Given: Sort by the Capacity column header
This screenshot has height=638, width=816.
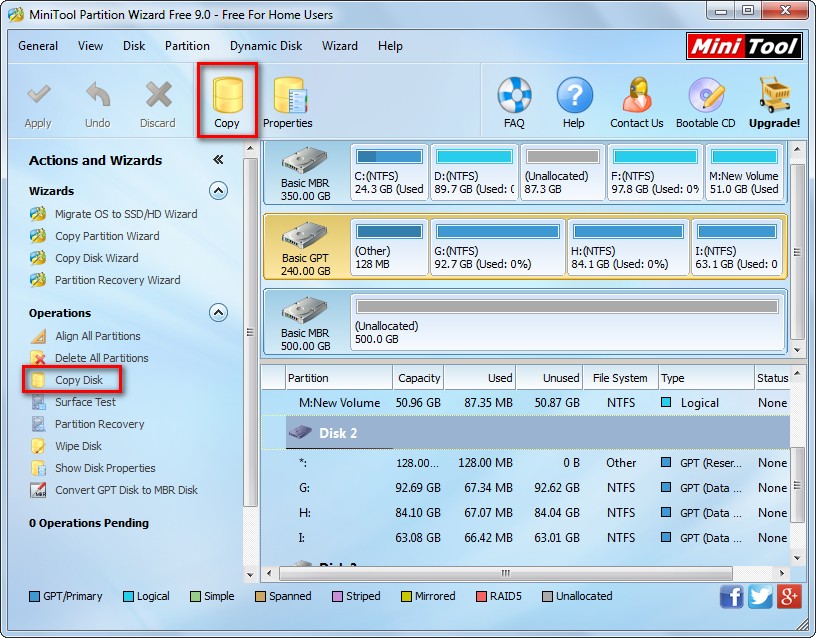Looking at the screenshot, I should point(418,378).
